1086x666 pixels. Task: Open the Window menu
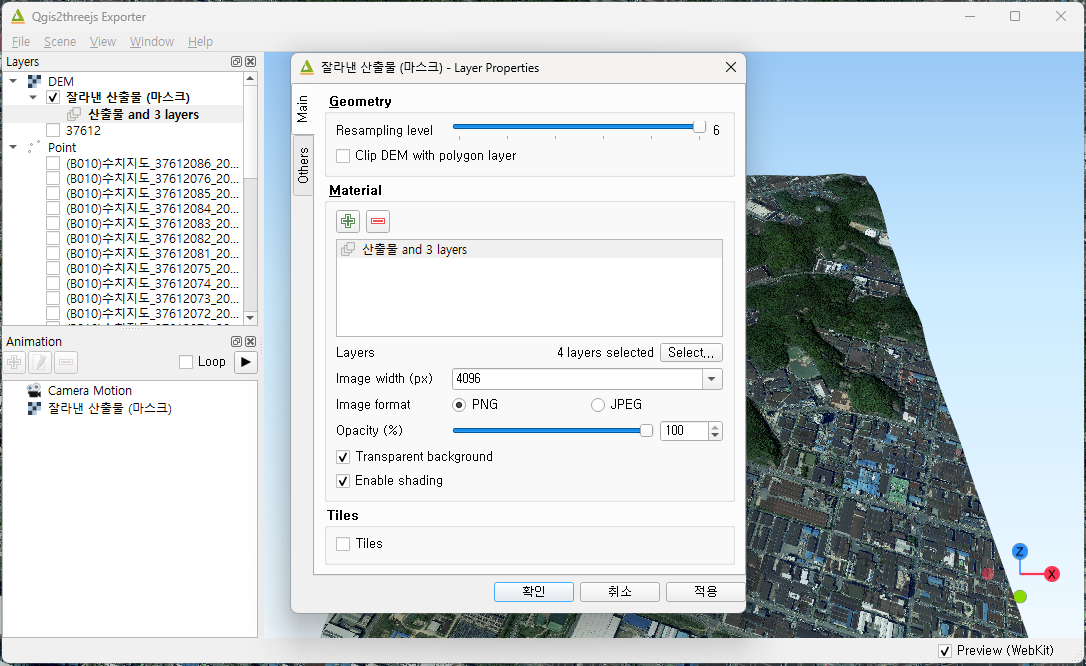(x=152, y=42)
